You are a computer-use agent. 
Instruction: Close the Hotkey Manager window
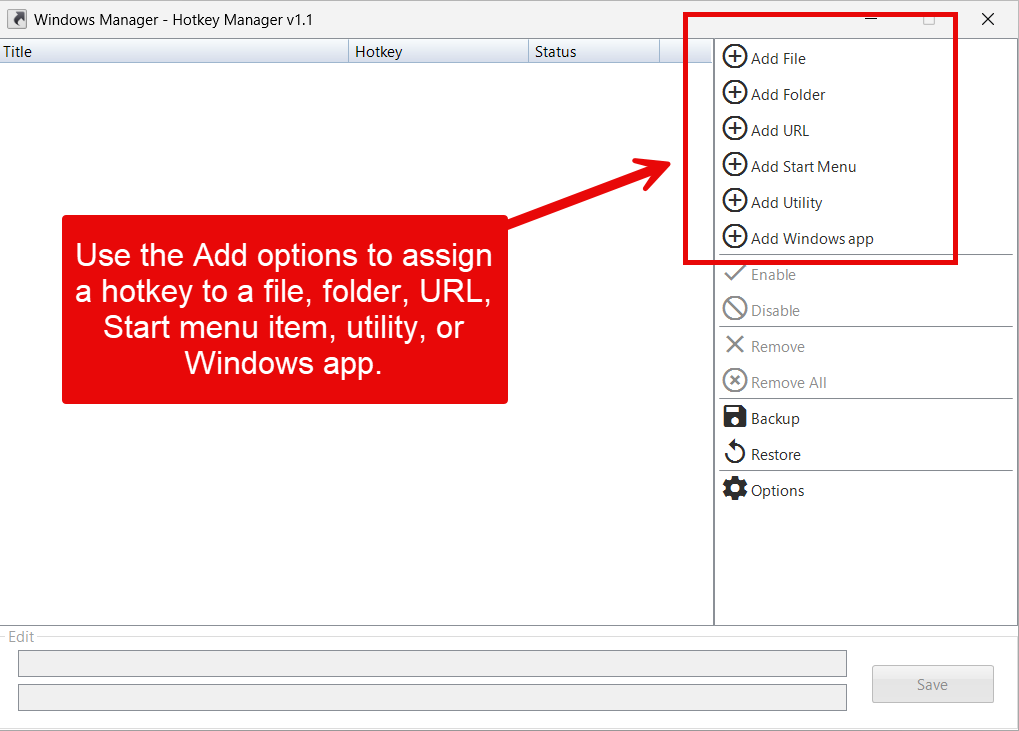[x=987, y=19]
